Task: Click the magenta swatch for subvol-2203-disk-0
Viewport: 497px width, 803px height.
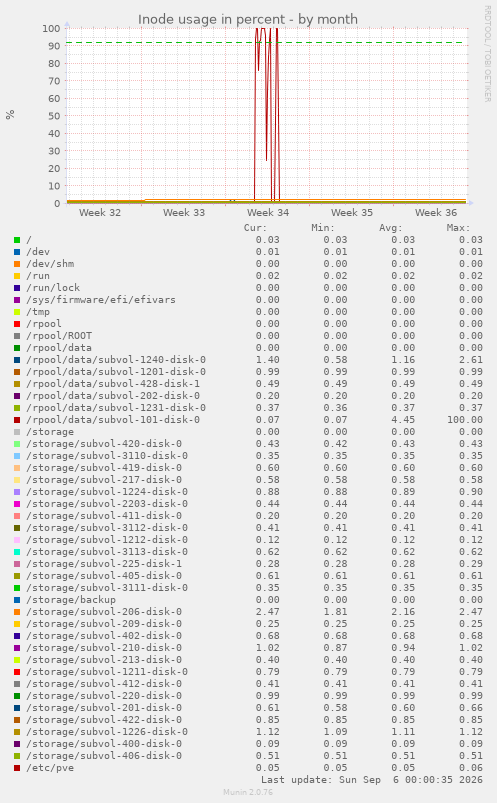Action: tap(17, 504)
